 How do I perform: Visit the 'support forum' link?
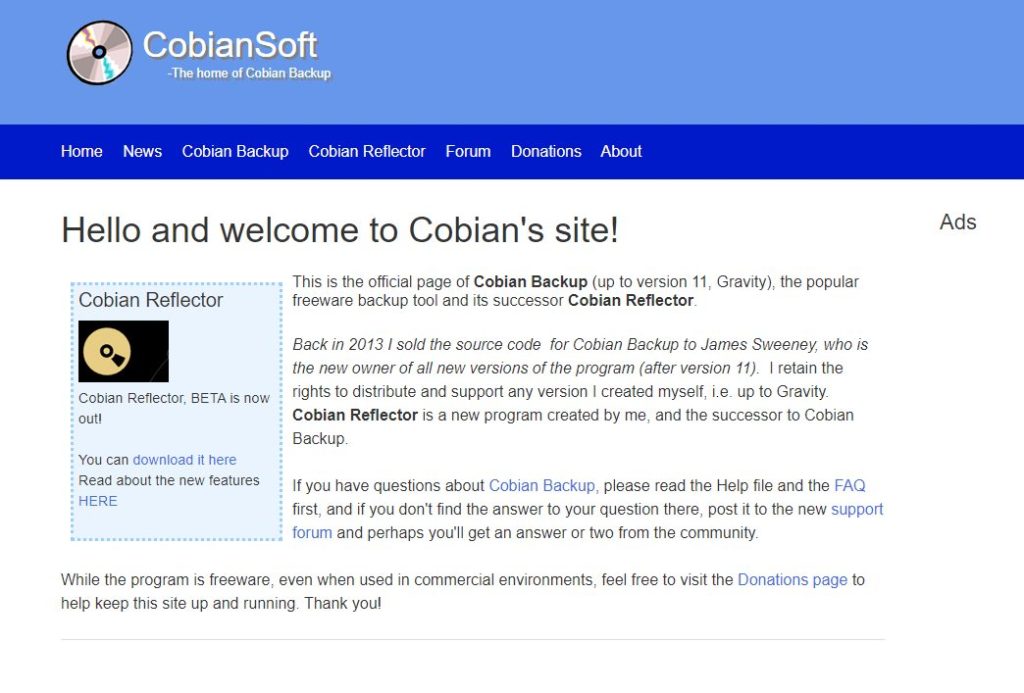point(857,509)
